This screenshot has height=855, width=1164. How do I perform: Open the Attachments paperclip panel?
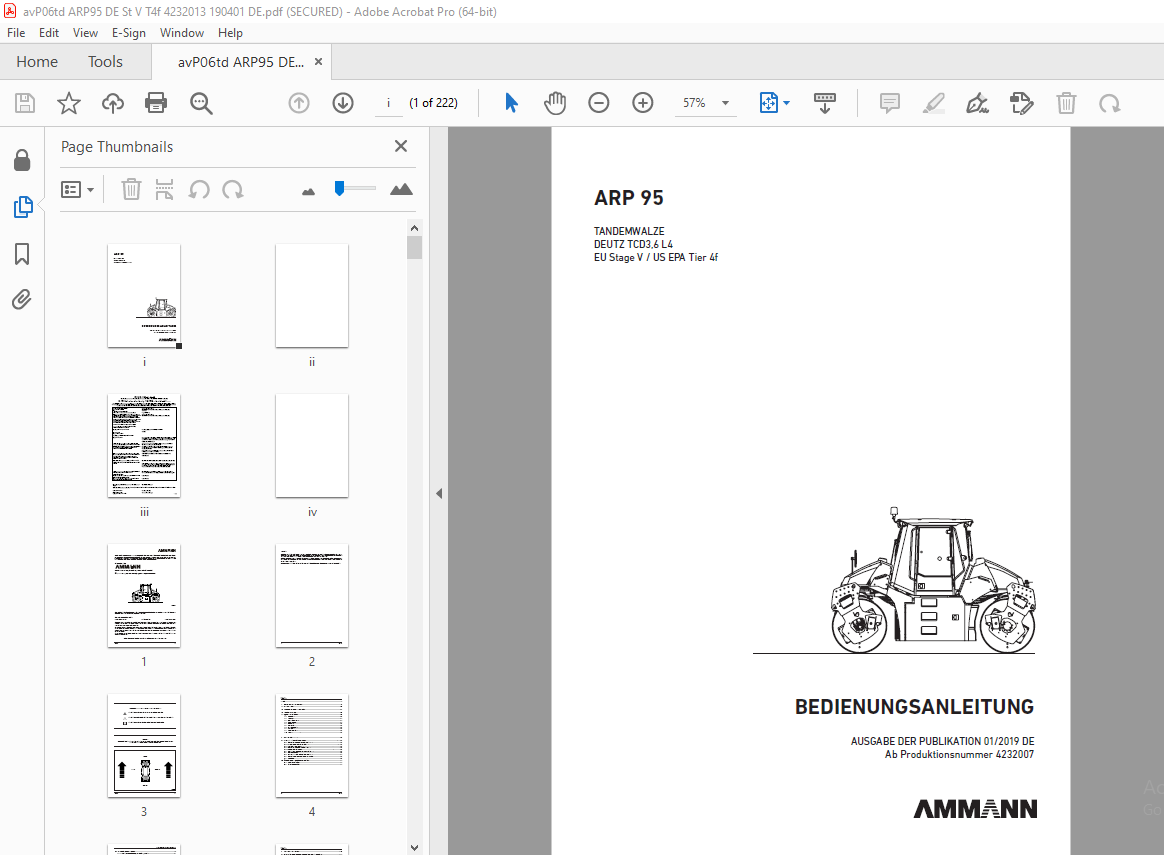(x=22, y=300)
